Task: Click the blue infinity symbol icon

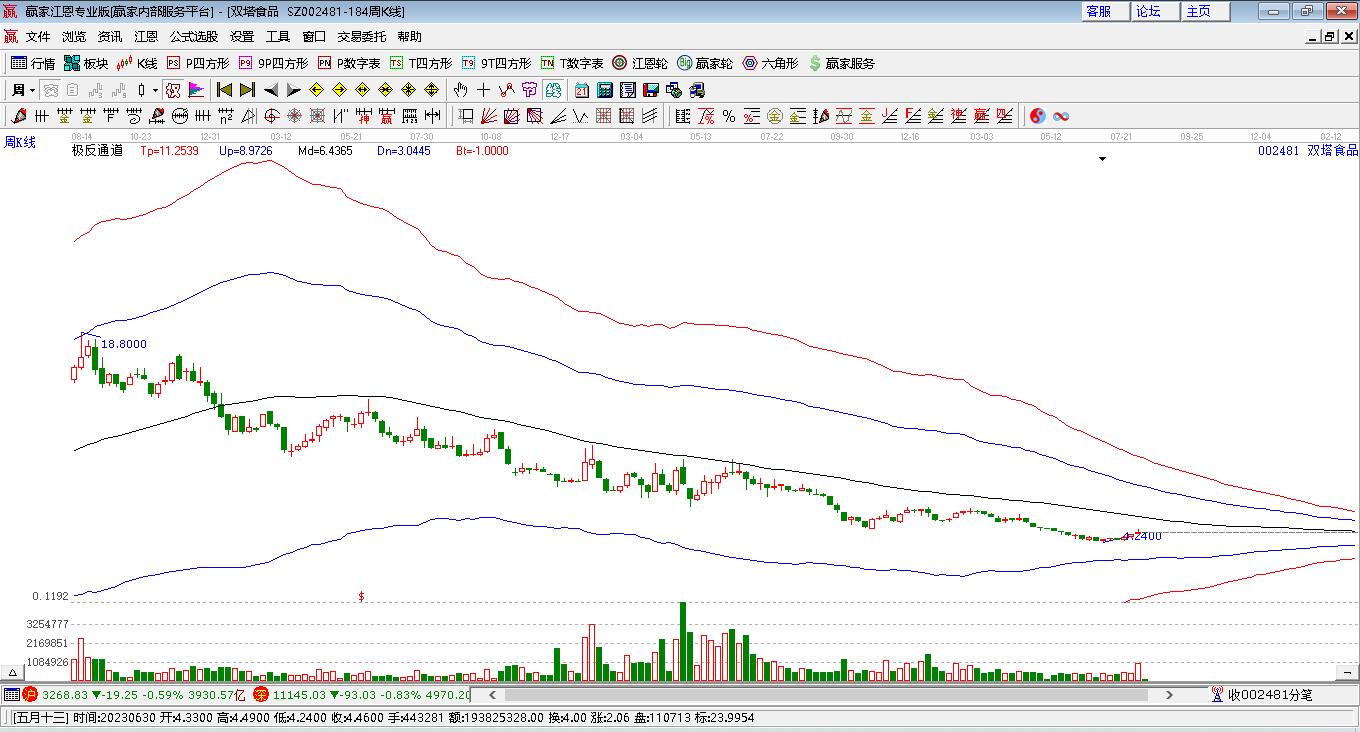Action: 1060,116
